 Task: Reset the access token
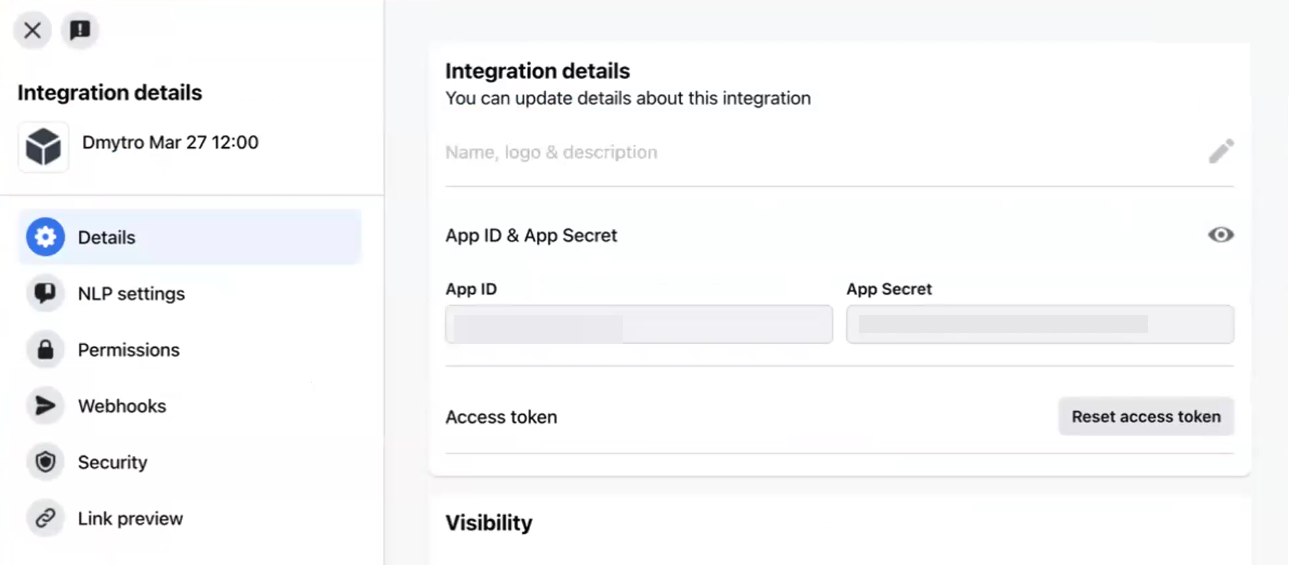point(1146,417)
